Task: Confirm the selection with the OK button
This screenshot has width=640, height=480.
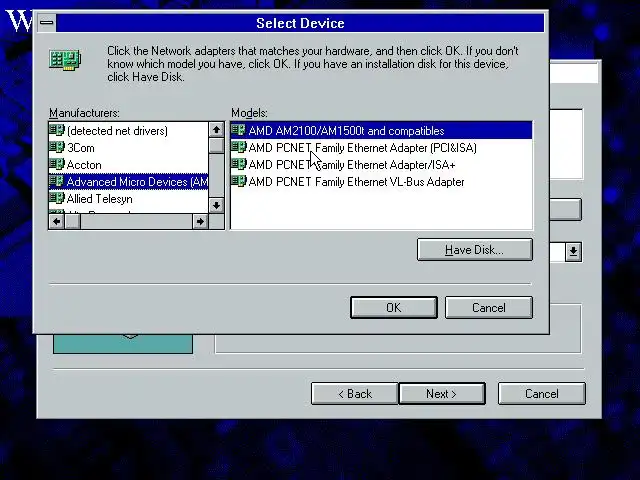Action: pos(394,307)
